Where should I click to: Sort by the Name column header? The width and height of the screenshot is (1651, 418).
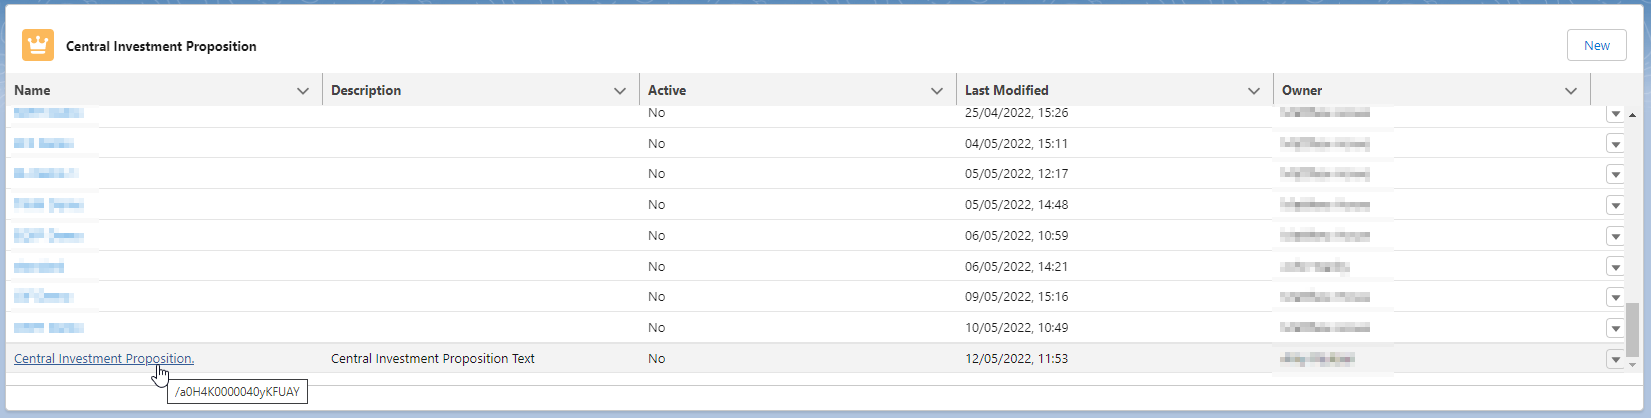32,90
